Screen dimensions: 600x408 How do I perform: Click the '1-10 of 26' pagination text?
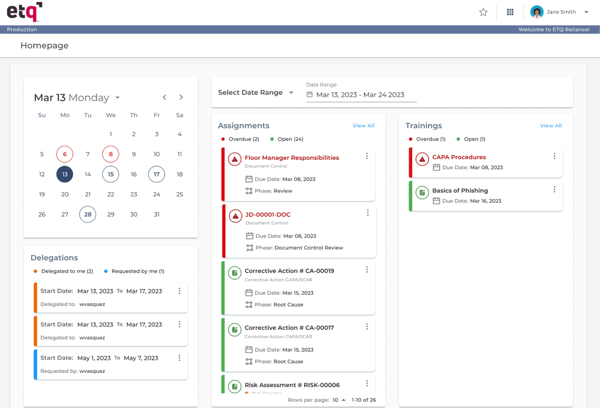[364, 400]
